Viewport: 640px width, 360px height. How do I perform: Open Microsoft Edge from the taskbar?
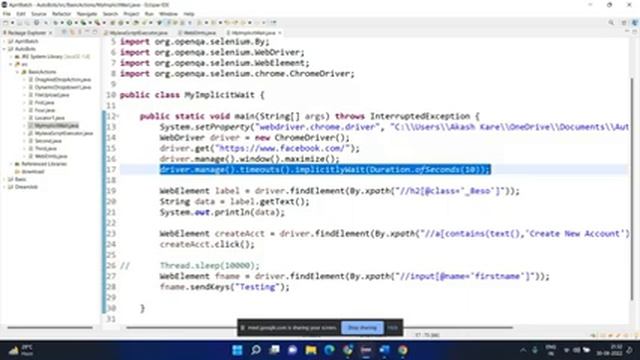329,350
